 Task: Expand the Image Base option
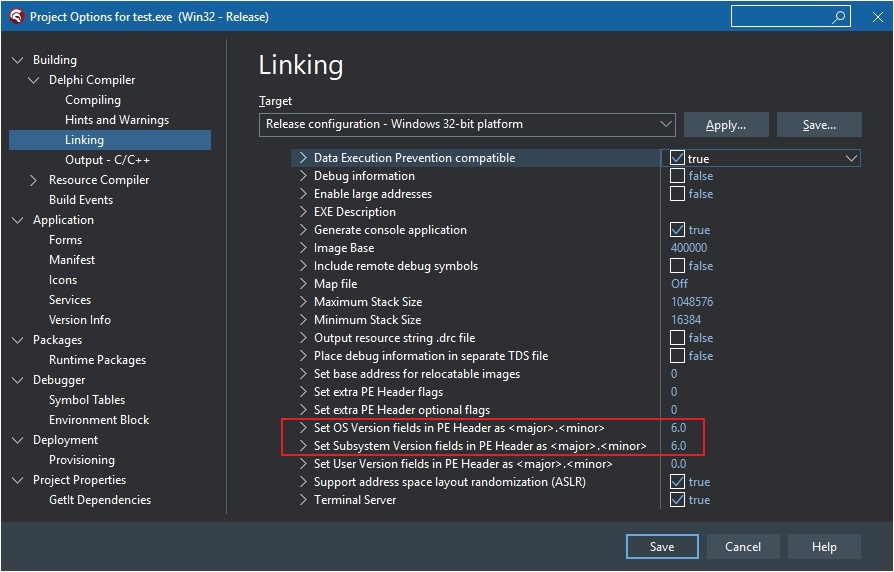[303, 248]
